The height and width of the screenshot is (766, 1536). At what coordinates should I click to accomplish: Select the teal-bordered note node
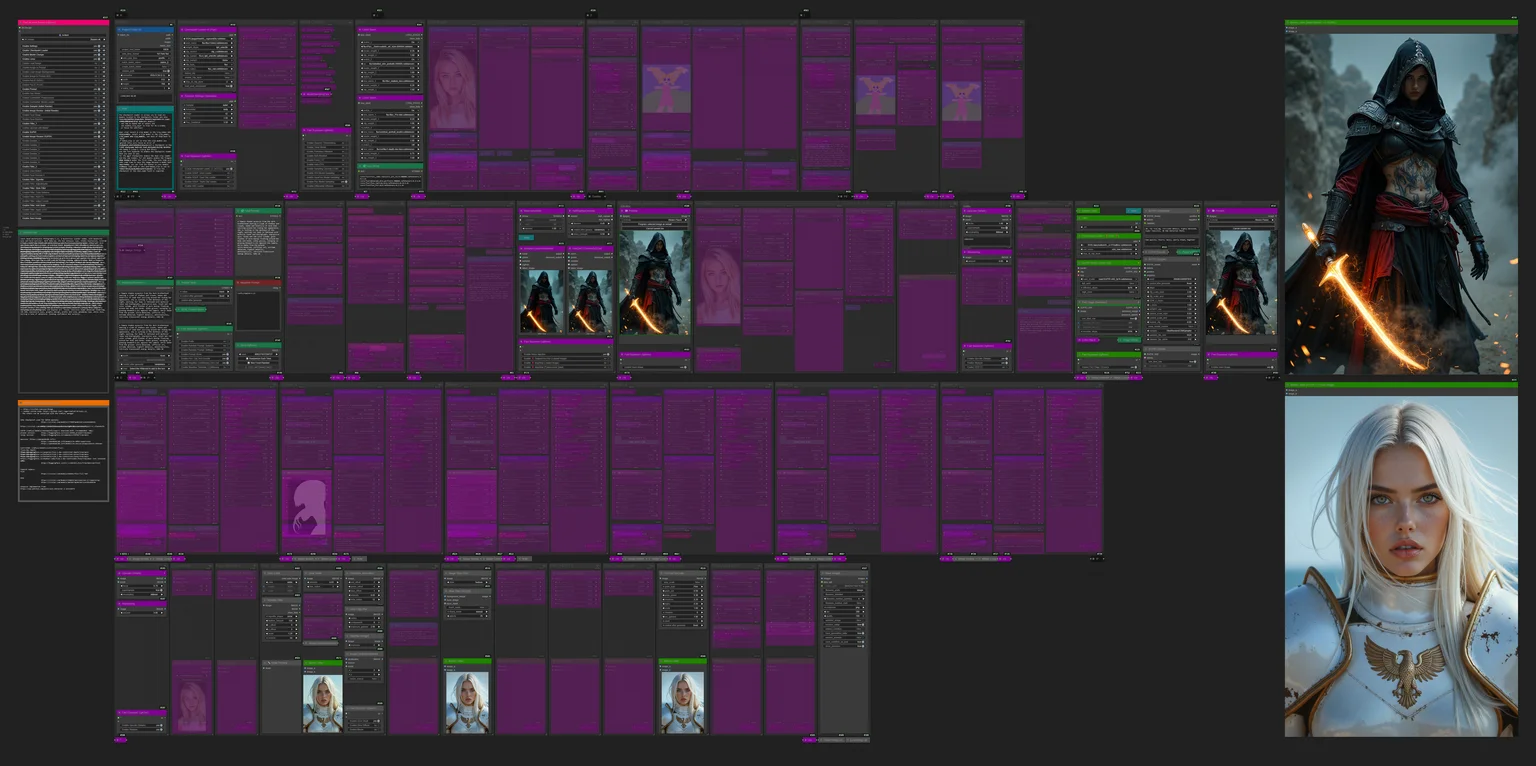coord(145,148)
